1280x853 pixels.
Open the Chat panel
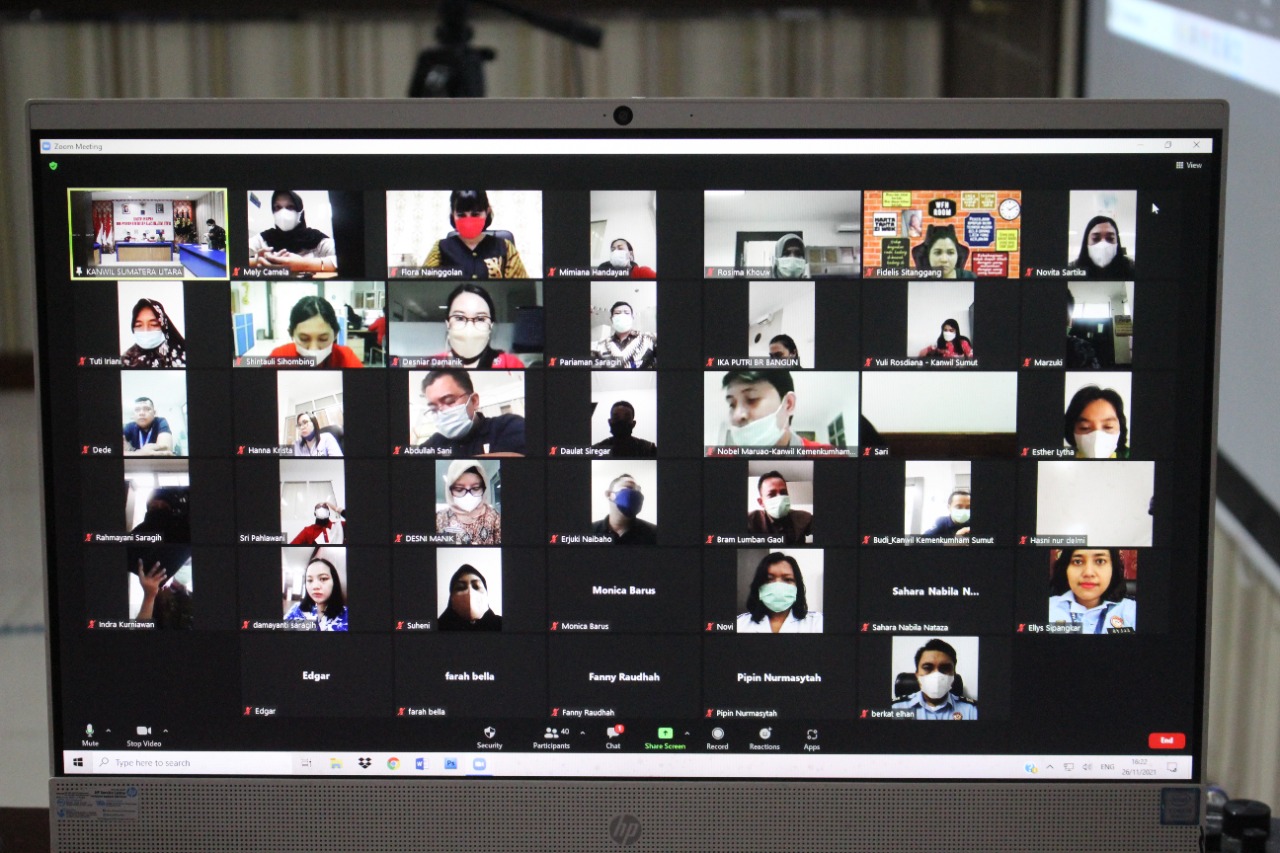click(x=613, y=735)
